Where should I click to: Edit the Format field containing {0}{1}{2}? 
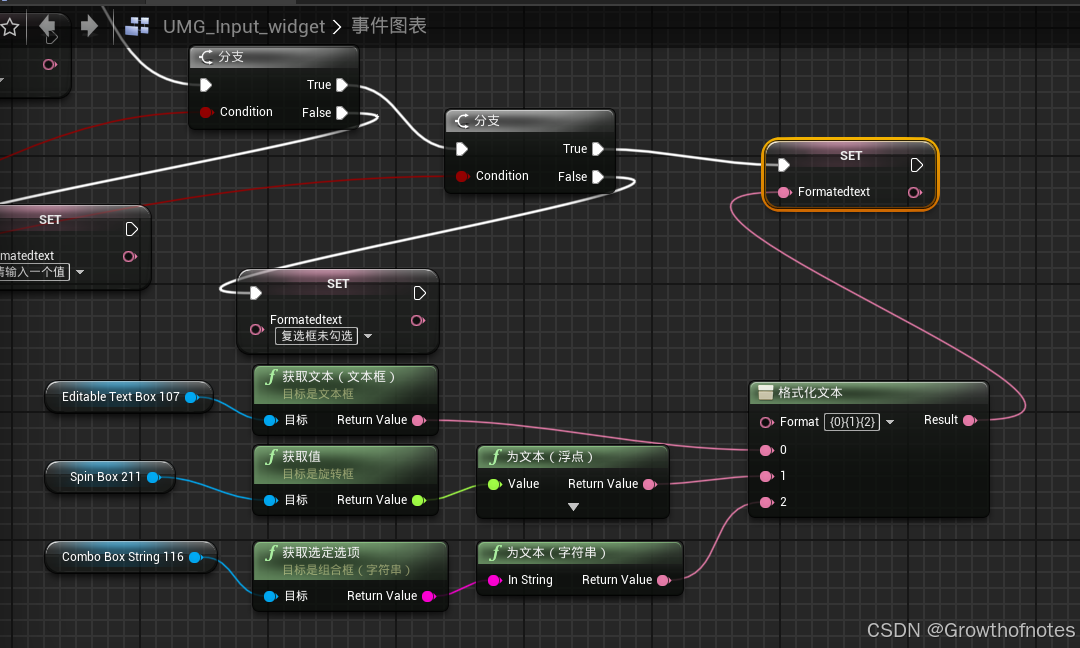click(852, 421)
